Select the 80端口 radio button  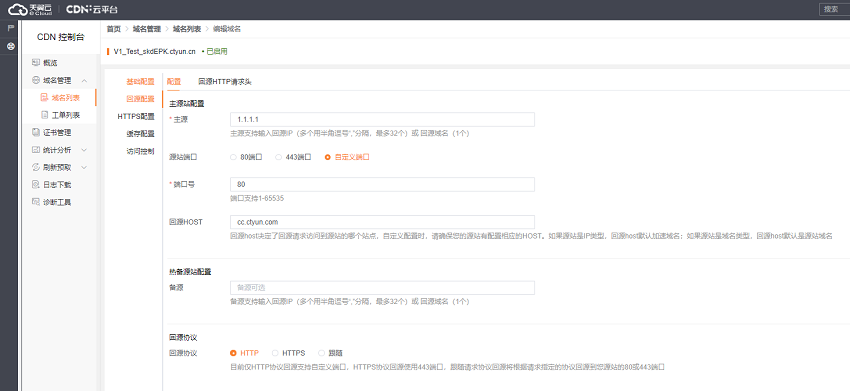coord(234,157)
